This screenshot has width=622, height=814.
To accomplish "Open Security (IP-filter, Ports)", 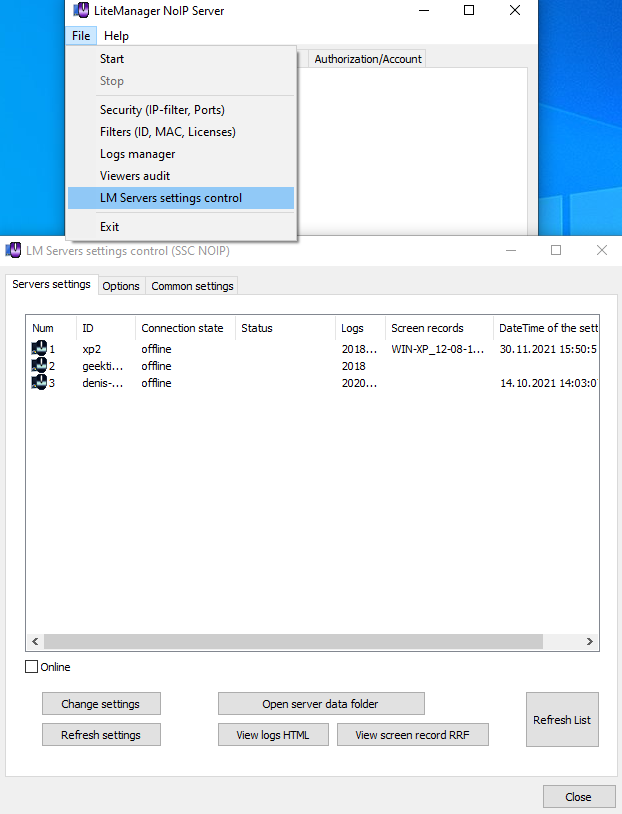I will pos(181,110).
